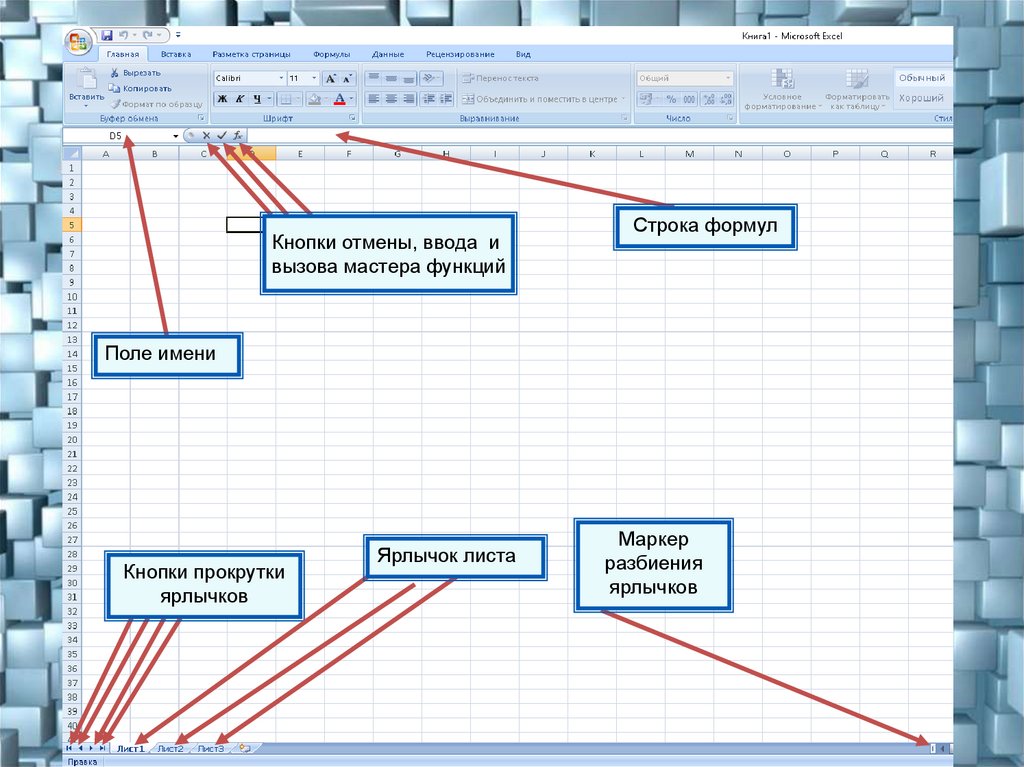Click the name box showing D5
Image resolution: width=1024 pixels, height=767 pixels.
click(x=116, y=136)
